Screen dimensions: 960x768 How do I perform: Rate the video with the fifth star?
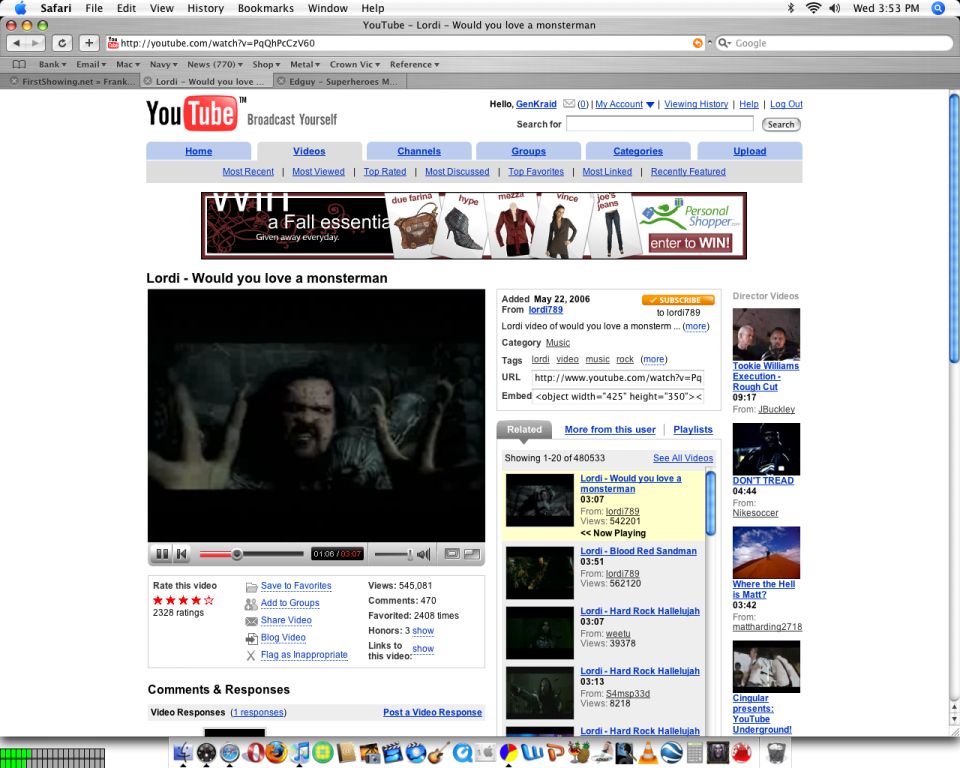pyautogui.click(x=209, y=600)
